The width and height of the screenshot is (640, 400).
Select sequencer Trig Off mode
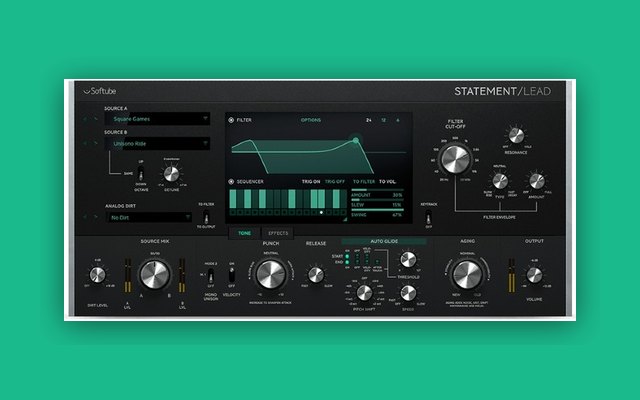[335, 182]
